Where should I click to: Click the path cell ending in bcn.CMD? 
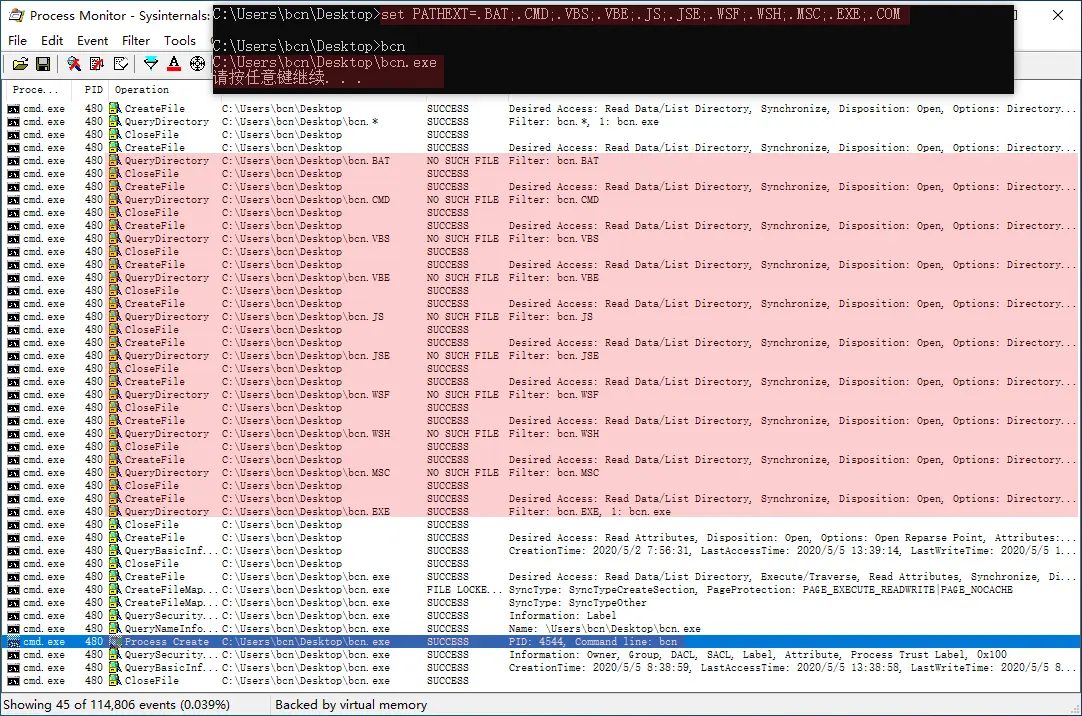point(306,199)
